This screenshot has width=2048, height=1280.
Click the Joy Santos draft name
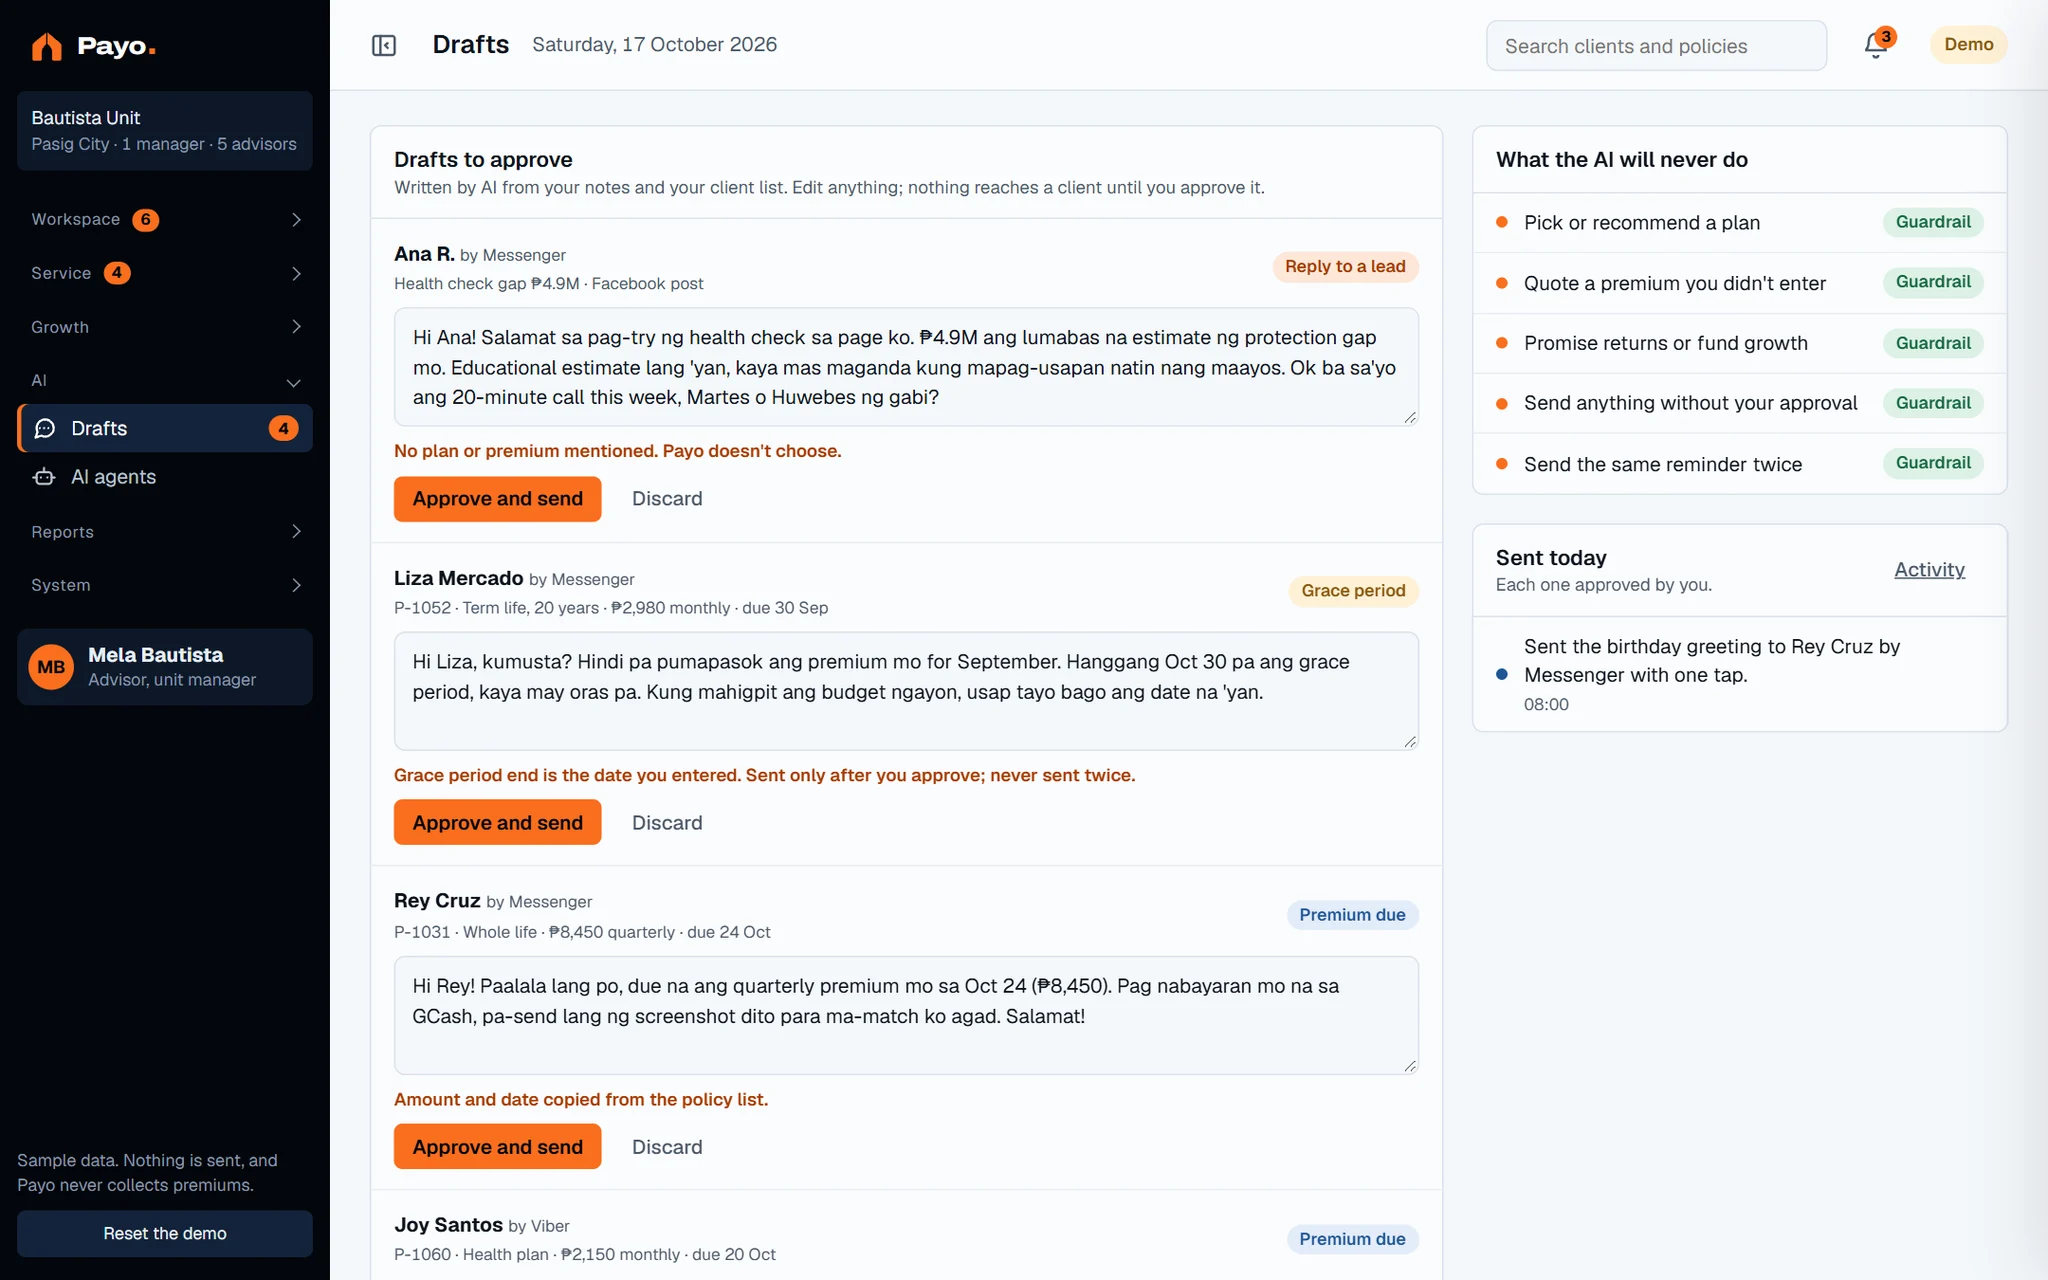[x=448, y=1225]
